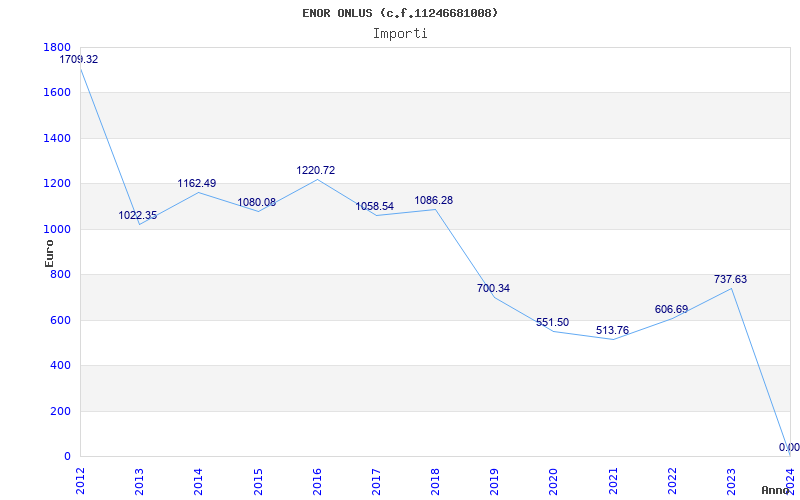Screen dimensions: 800x500
Task: Select the 2015 axis year
Action: pyautogui.click(x=258, y=481)
